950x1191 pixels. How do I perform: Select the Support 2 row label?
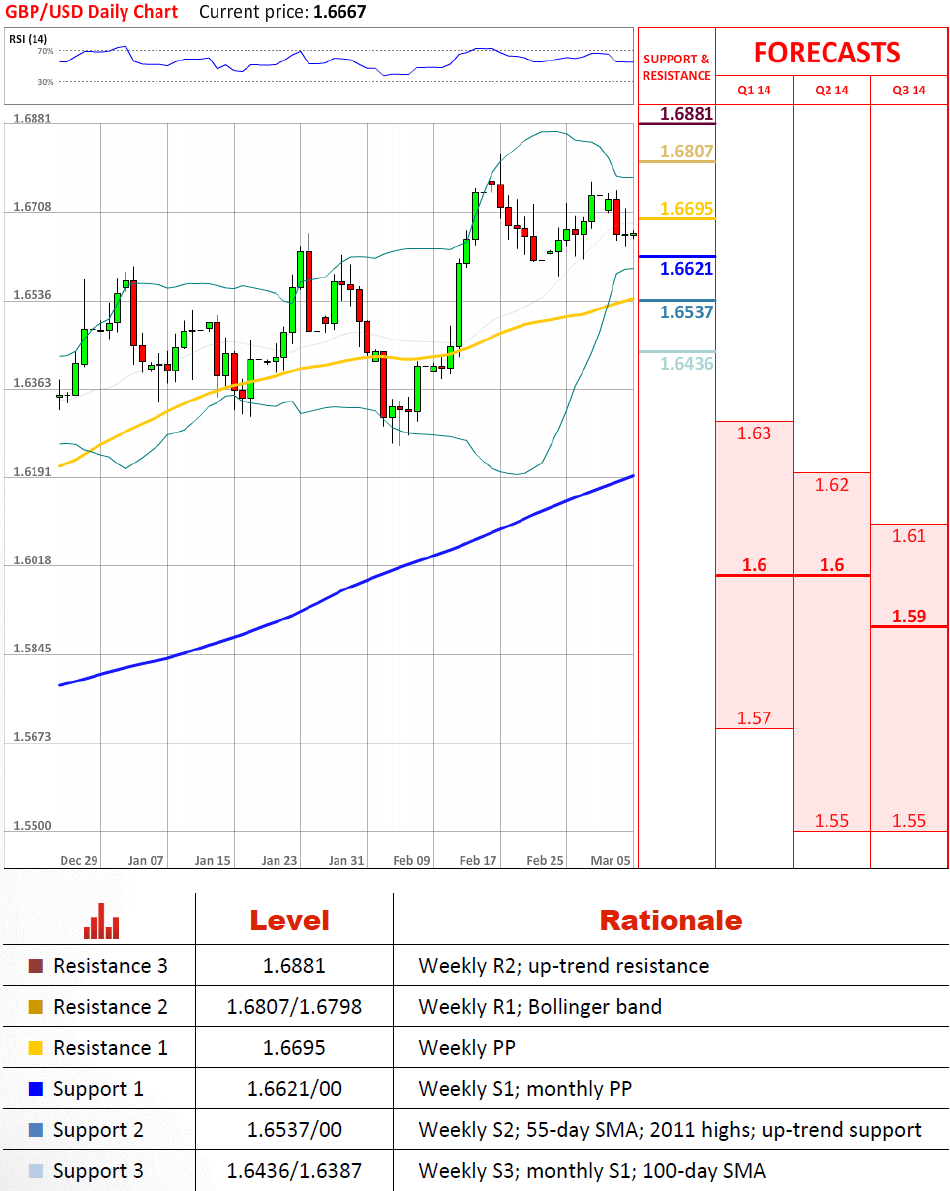[x=98, y=1130]
